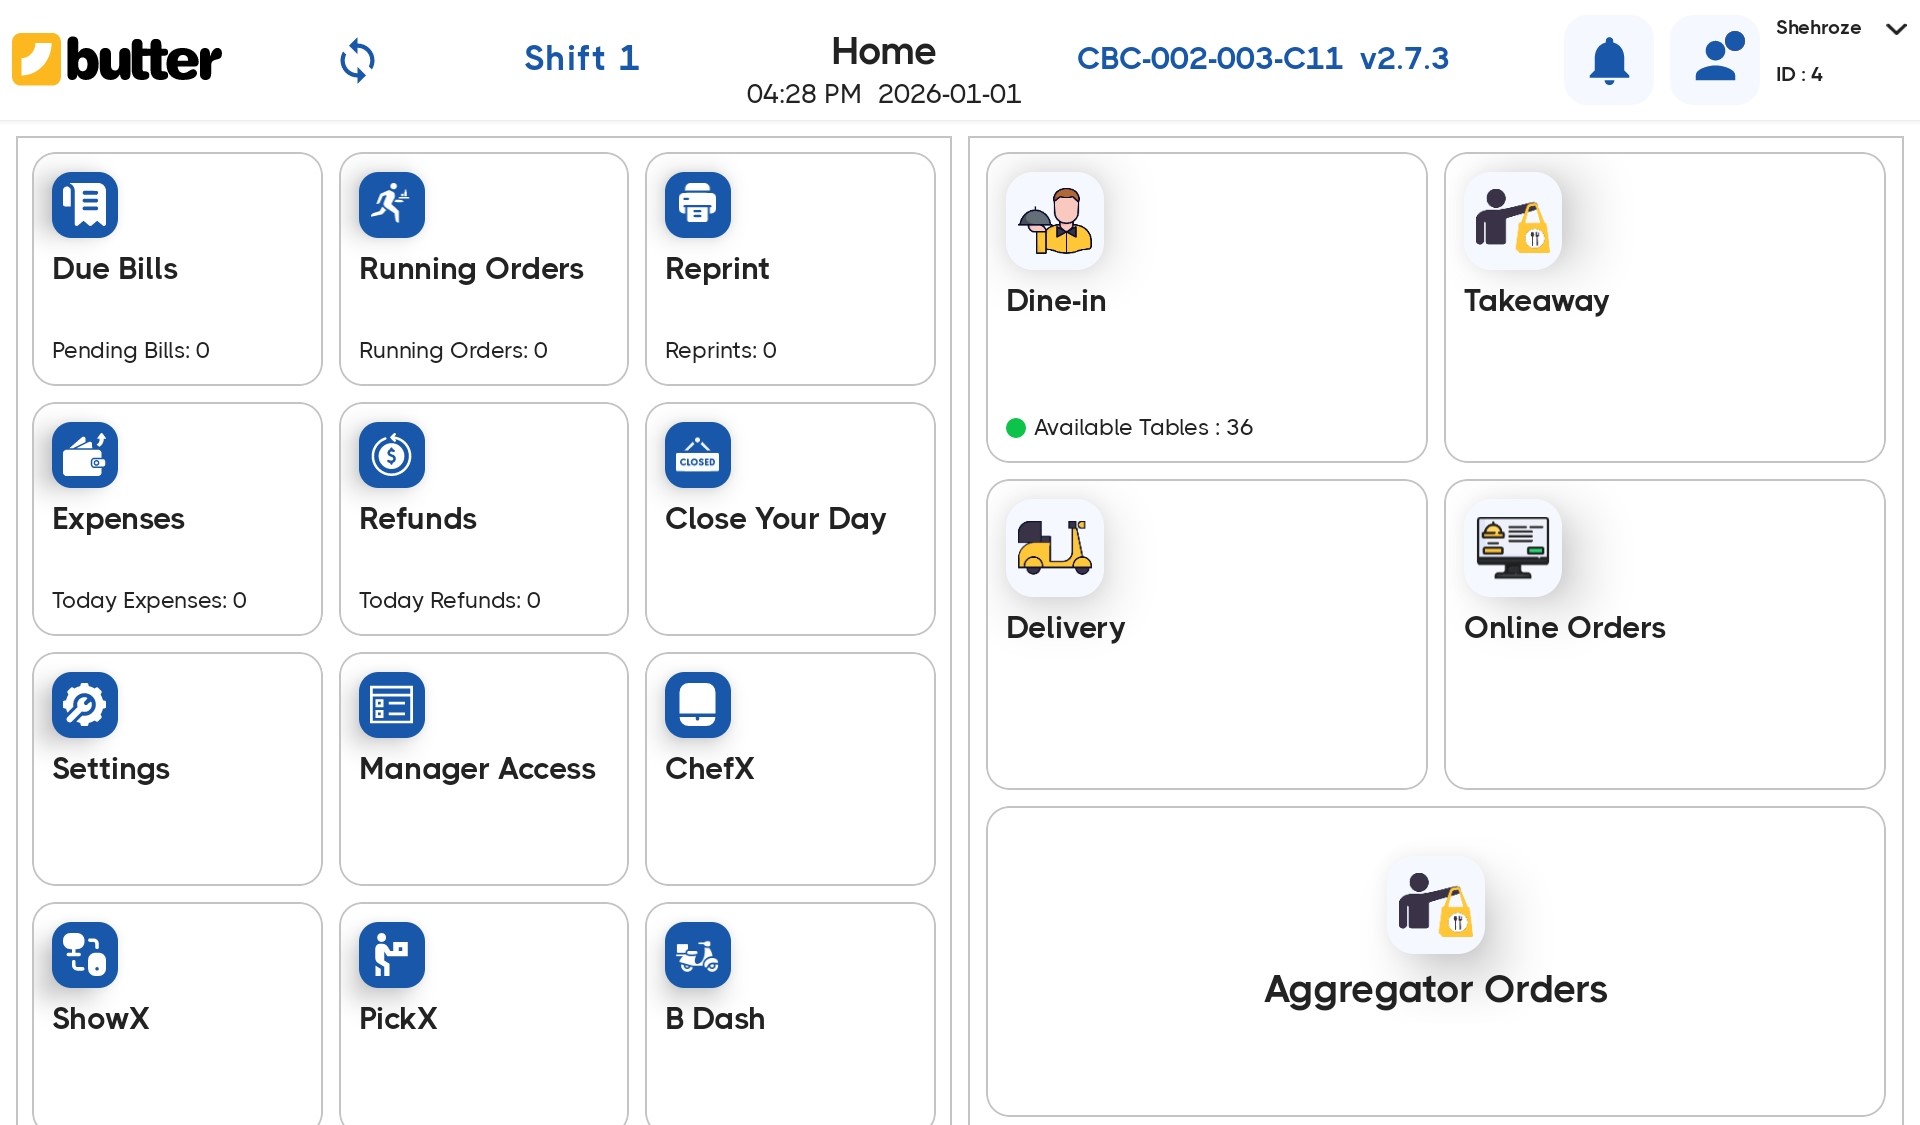The width and height of the screenshot is (1920, 1125).
Task: Open B Dash scooter icon
Action: (697, 955)
